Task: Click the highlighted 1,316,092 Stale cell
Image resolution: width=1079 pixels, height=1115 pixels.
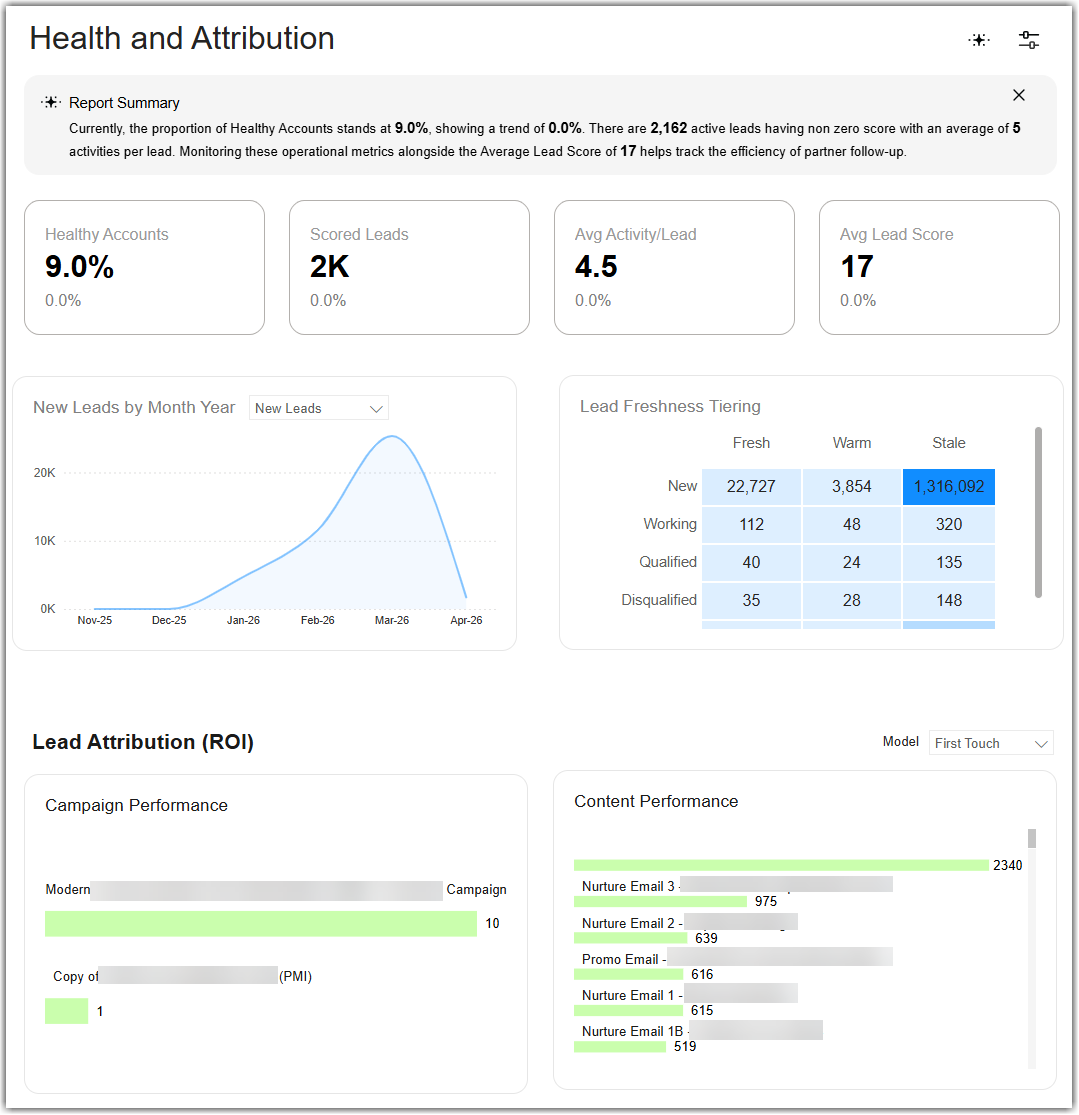Action: pyautogui.click(x=949, y=487)
